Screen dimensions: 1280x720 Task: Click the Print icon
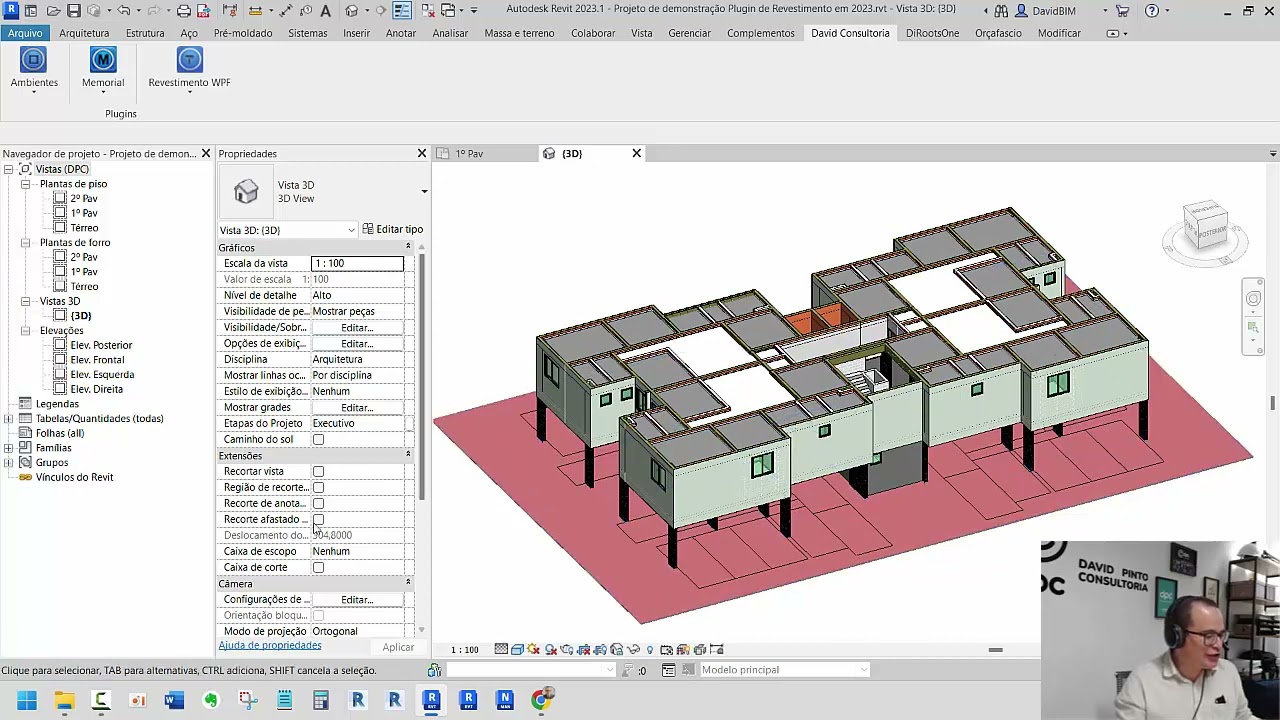pyautogui.click(x=184, y=10)
